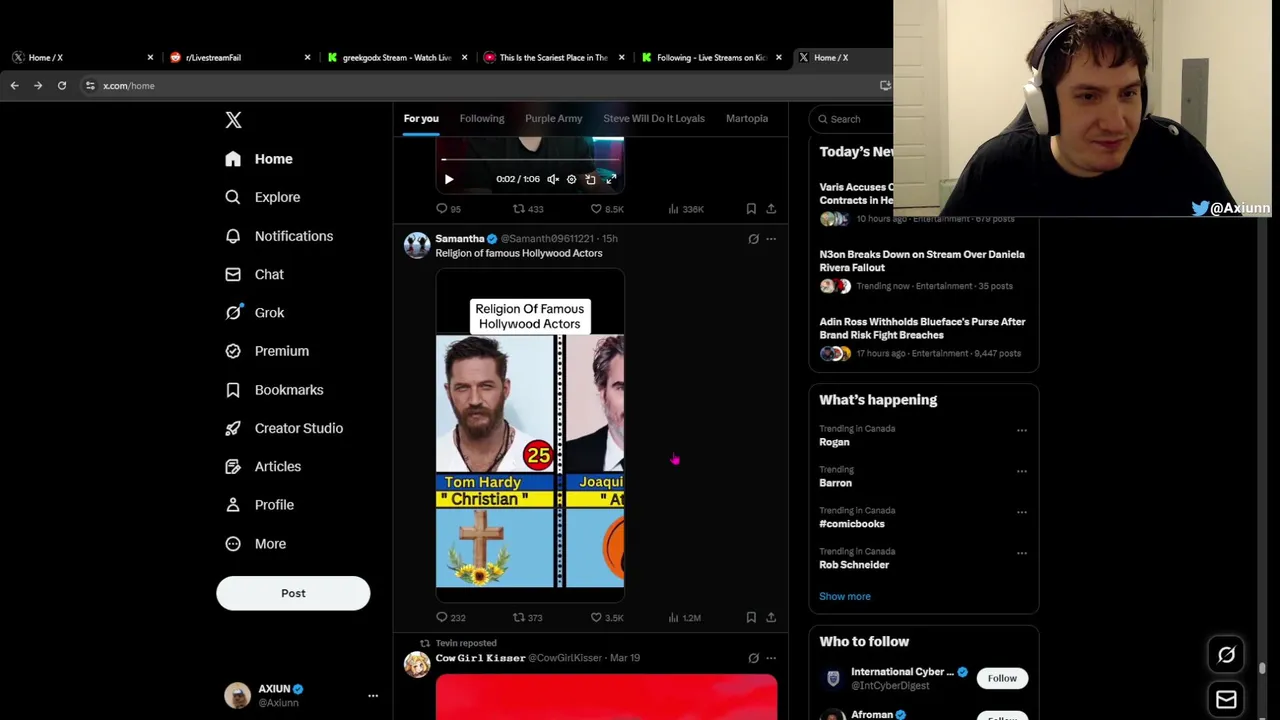This screenshot has height=720, width=1280.
Task: Open Adin Ross Withholds Blueface's Purse news
Action: [x=923, y=339]
